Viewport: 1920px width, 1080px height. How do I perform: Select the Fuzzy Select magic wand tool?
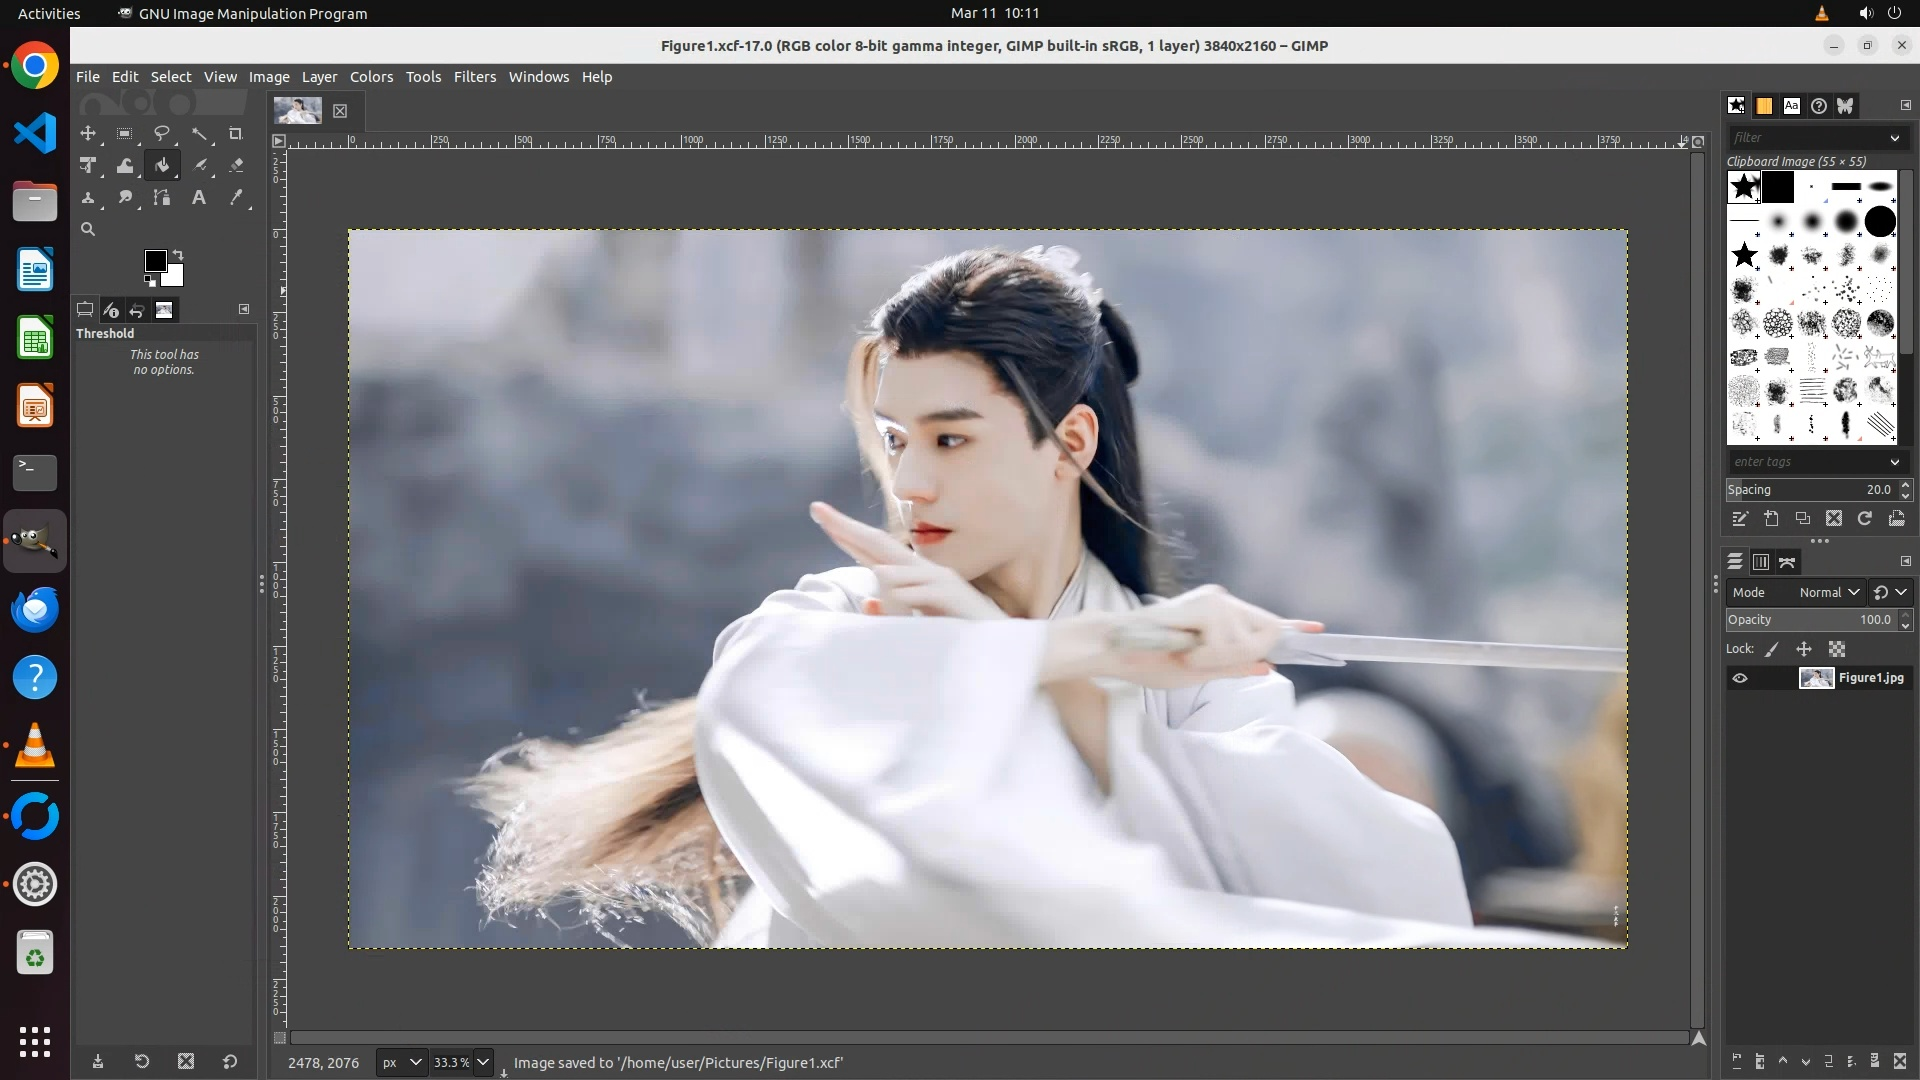199,133
